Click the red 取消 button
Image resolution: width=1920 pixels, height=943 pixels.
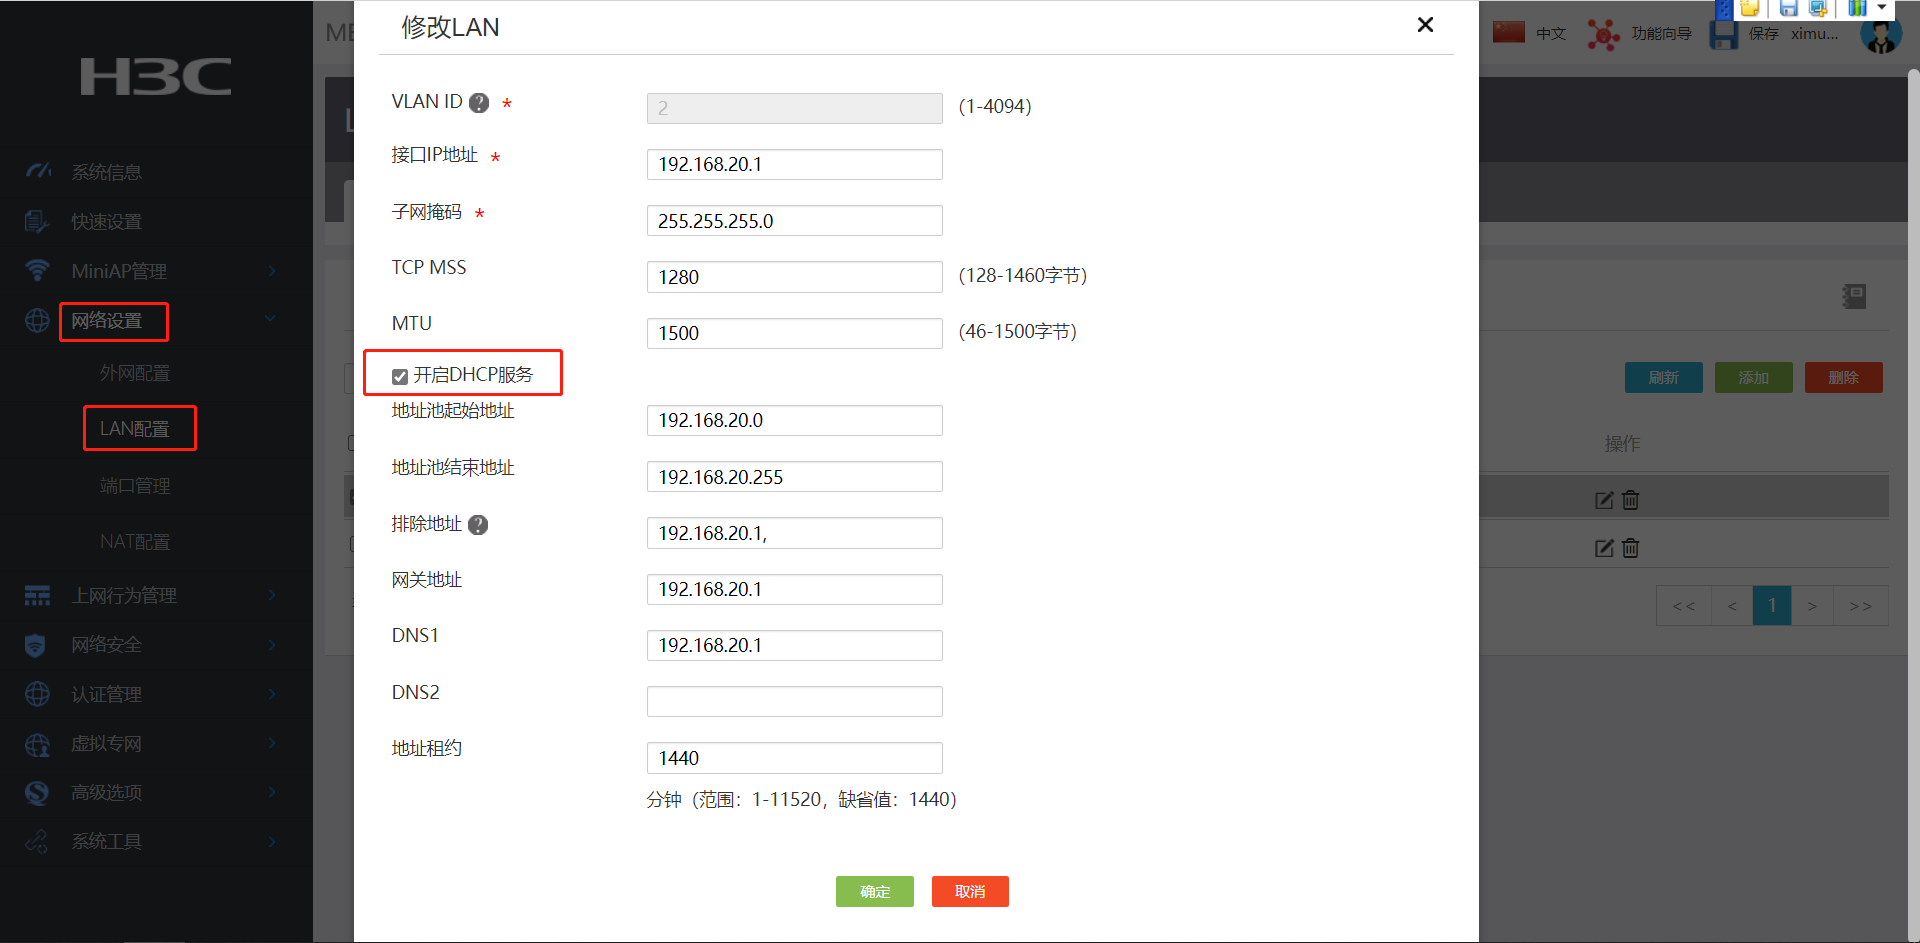(x=970, y=892)
